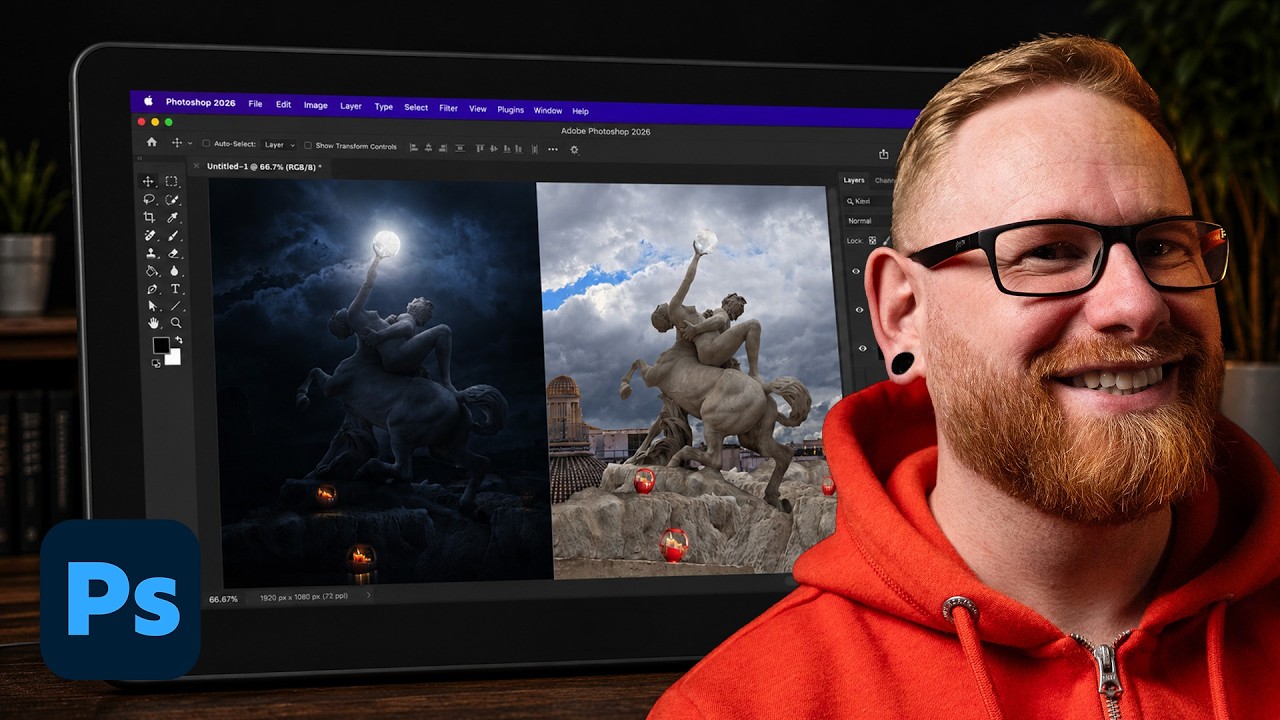Open the View menu
This screenshot has width=1280, height=720.
coord(478,109)
